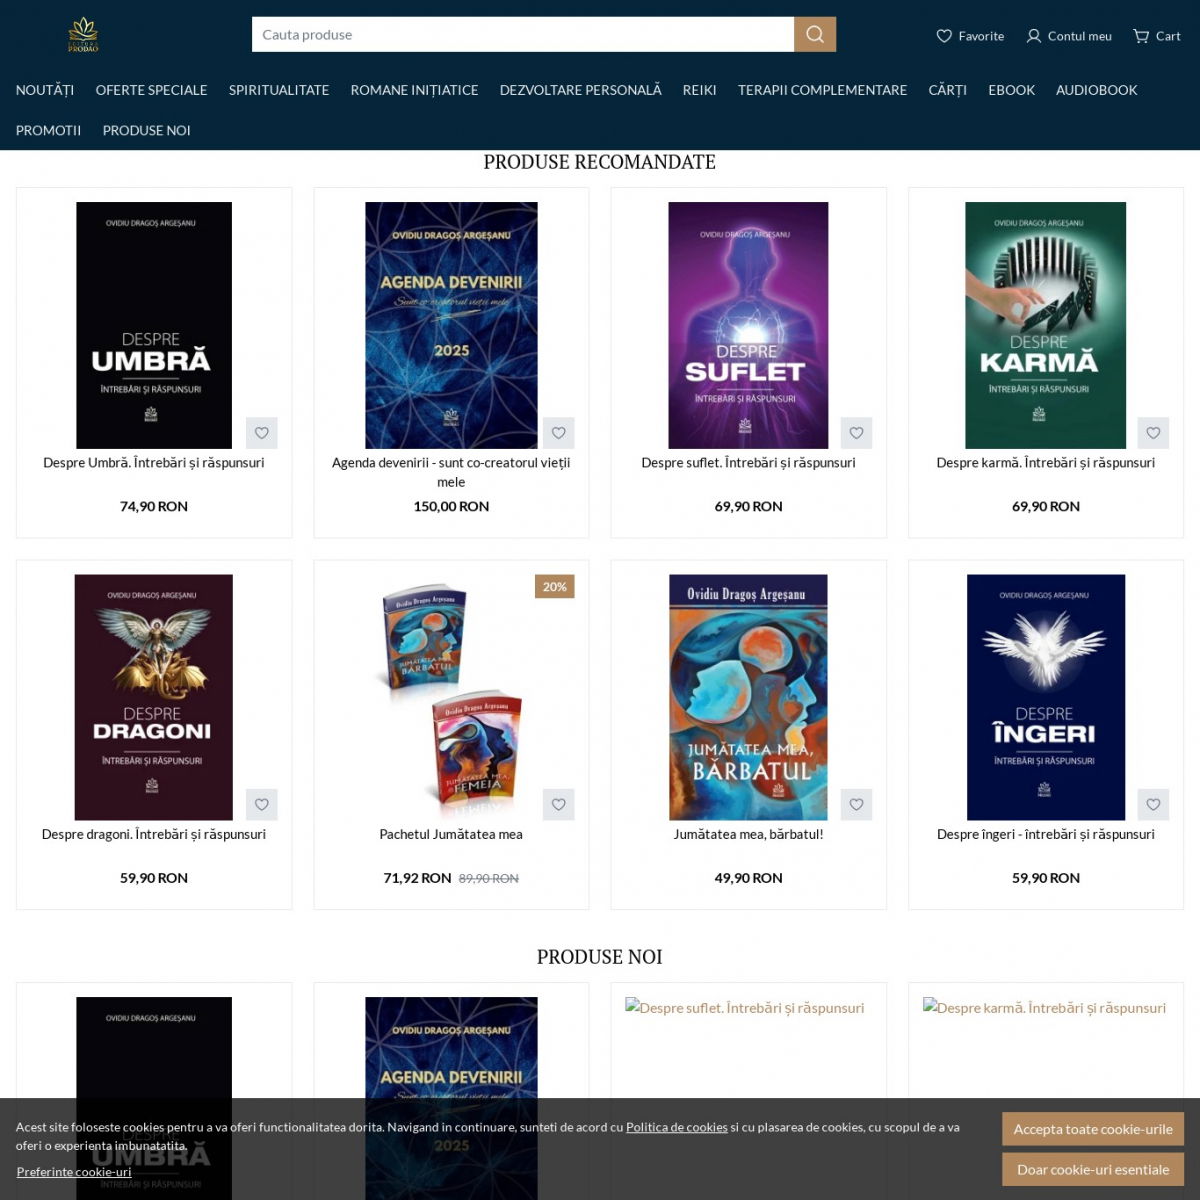Open broken-image Despre karmă link in Produse noi

coord(1045,1008)
